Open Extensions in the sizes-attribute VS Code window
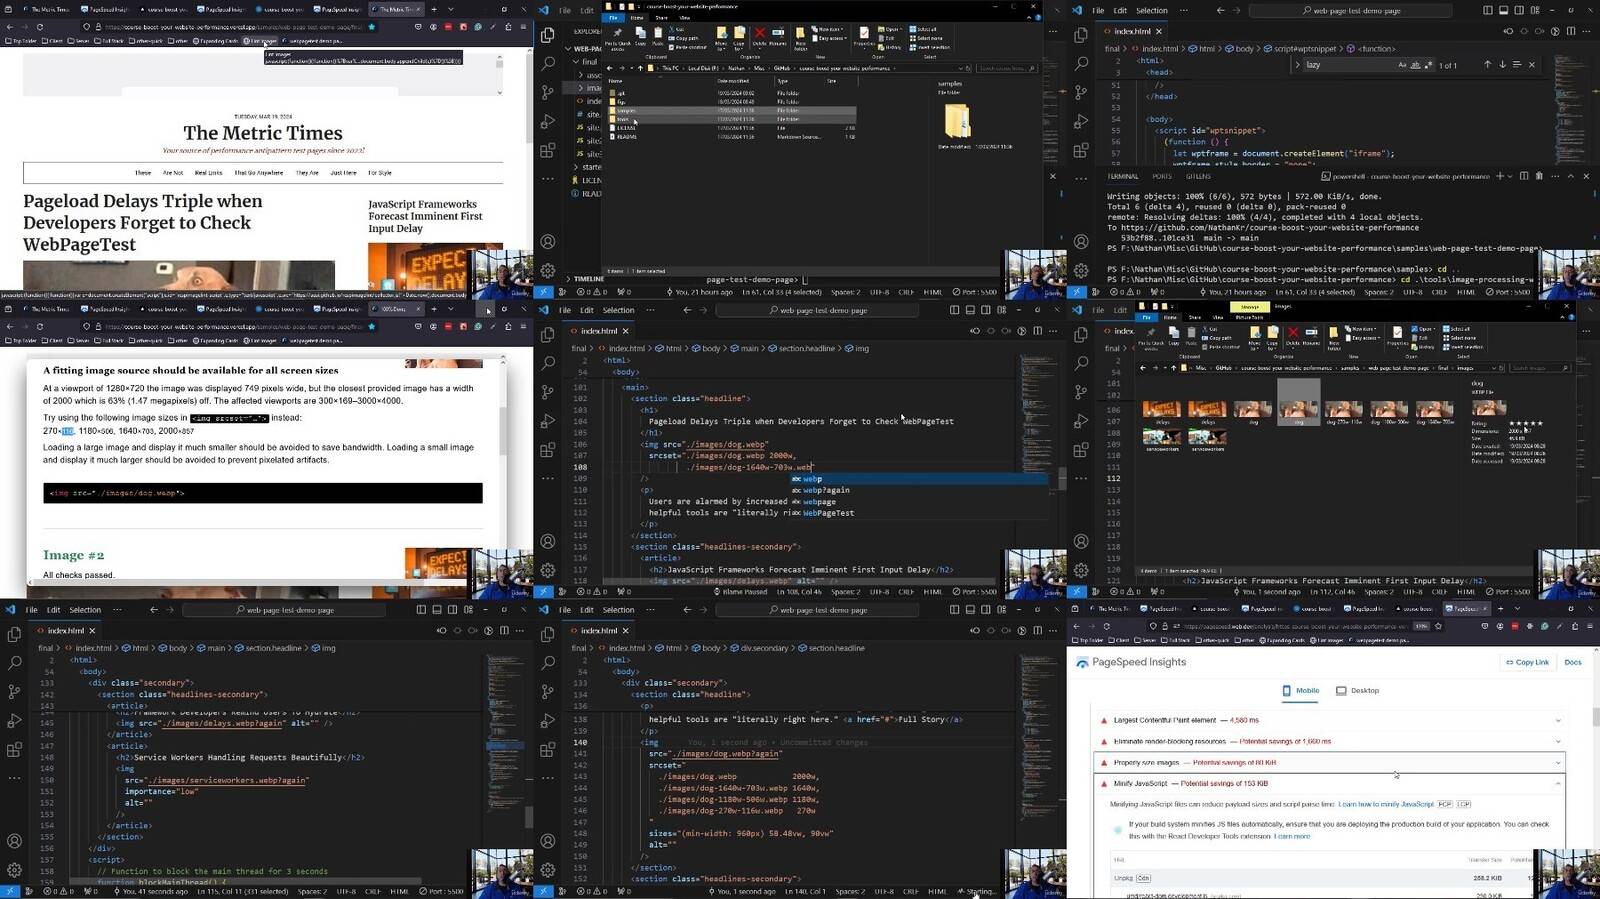The height and width of the screenshot is (899, 1600). (548, 749)
